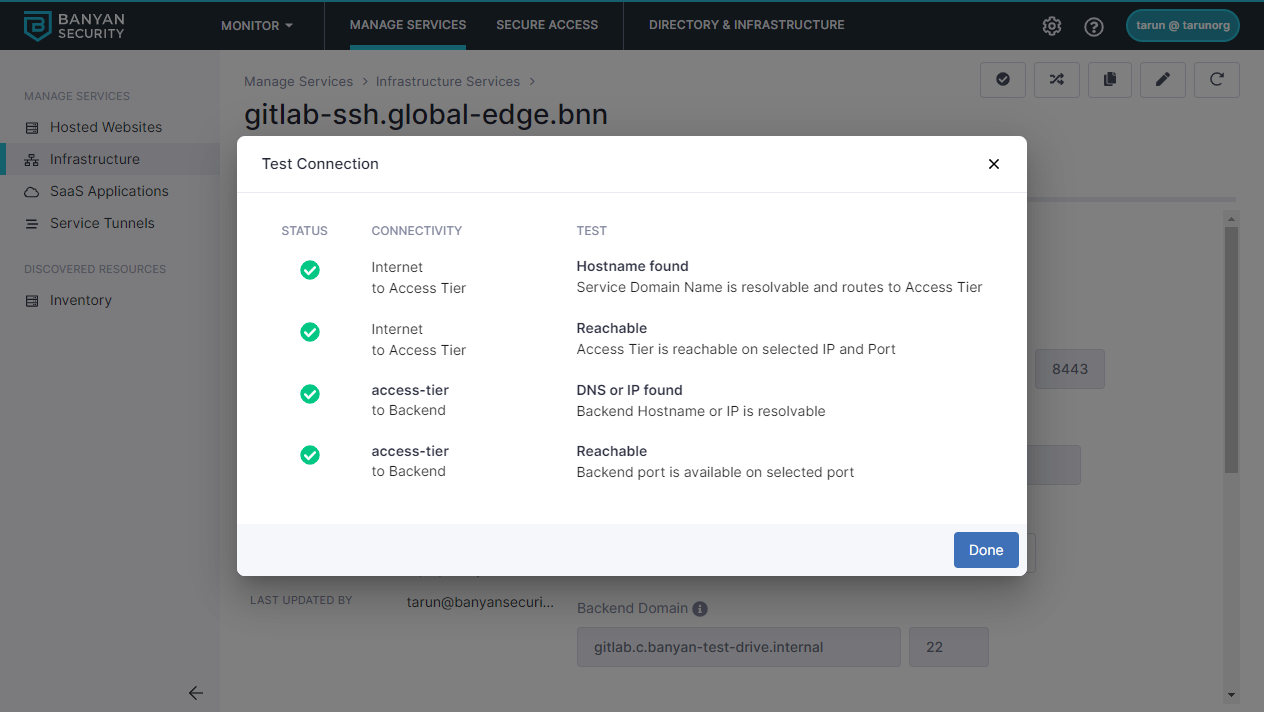Close the Test Connection dialog
Screen dimensions: 1264x712
(993, 164)
